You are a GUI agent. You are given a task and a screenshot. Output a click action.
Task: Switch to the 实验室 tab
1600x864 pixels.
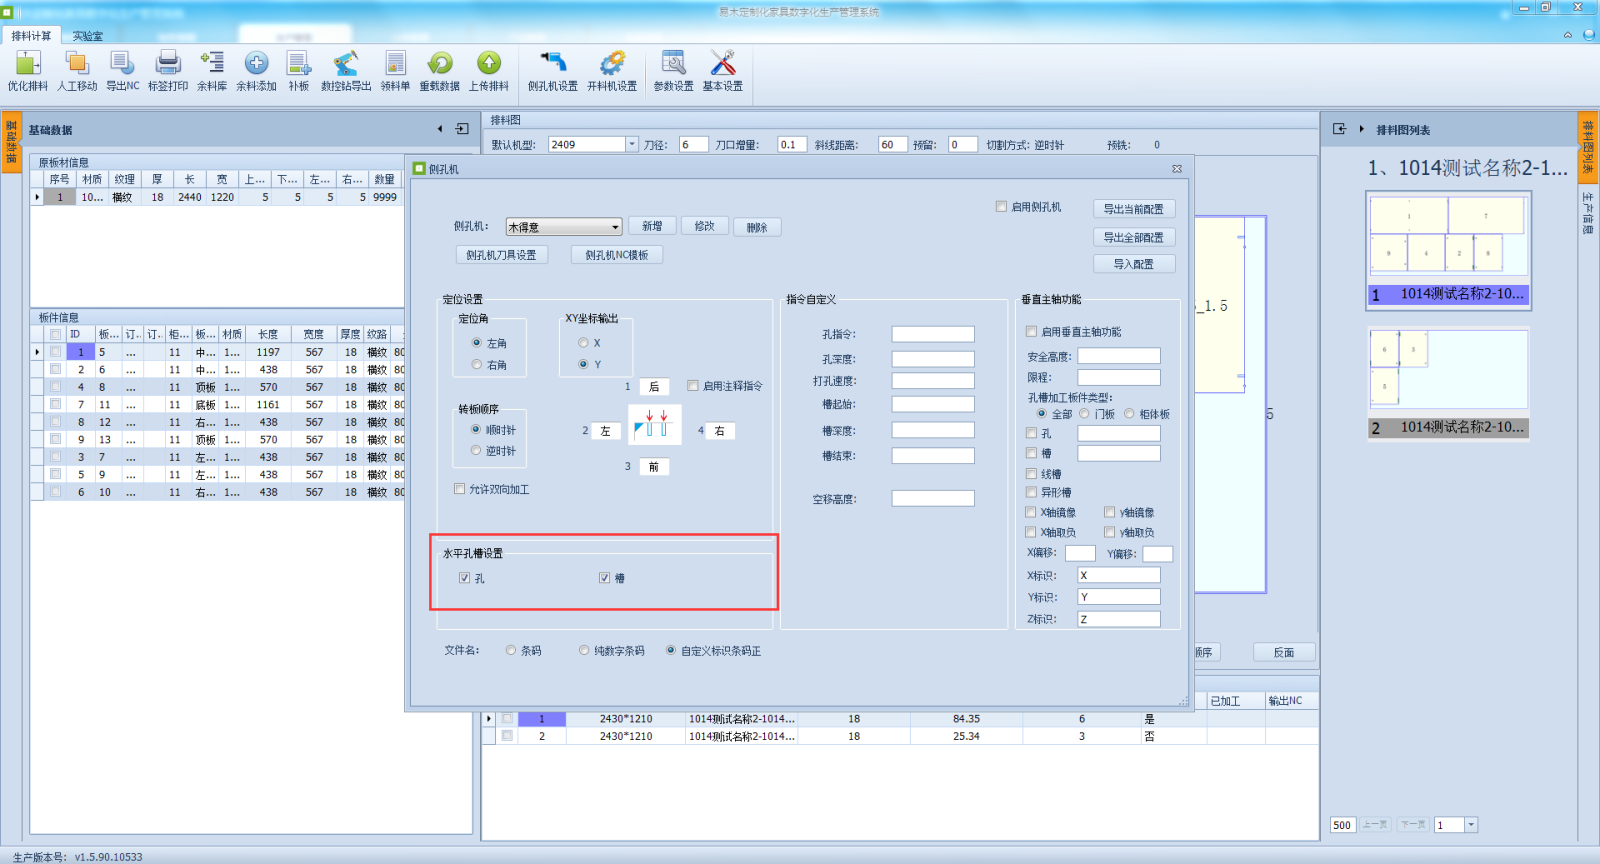(x=88, y=36)
